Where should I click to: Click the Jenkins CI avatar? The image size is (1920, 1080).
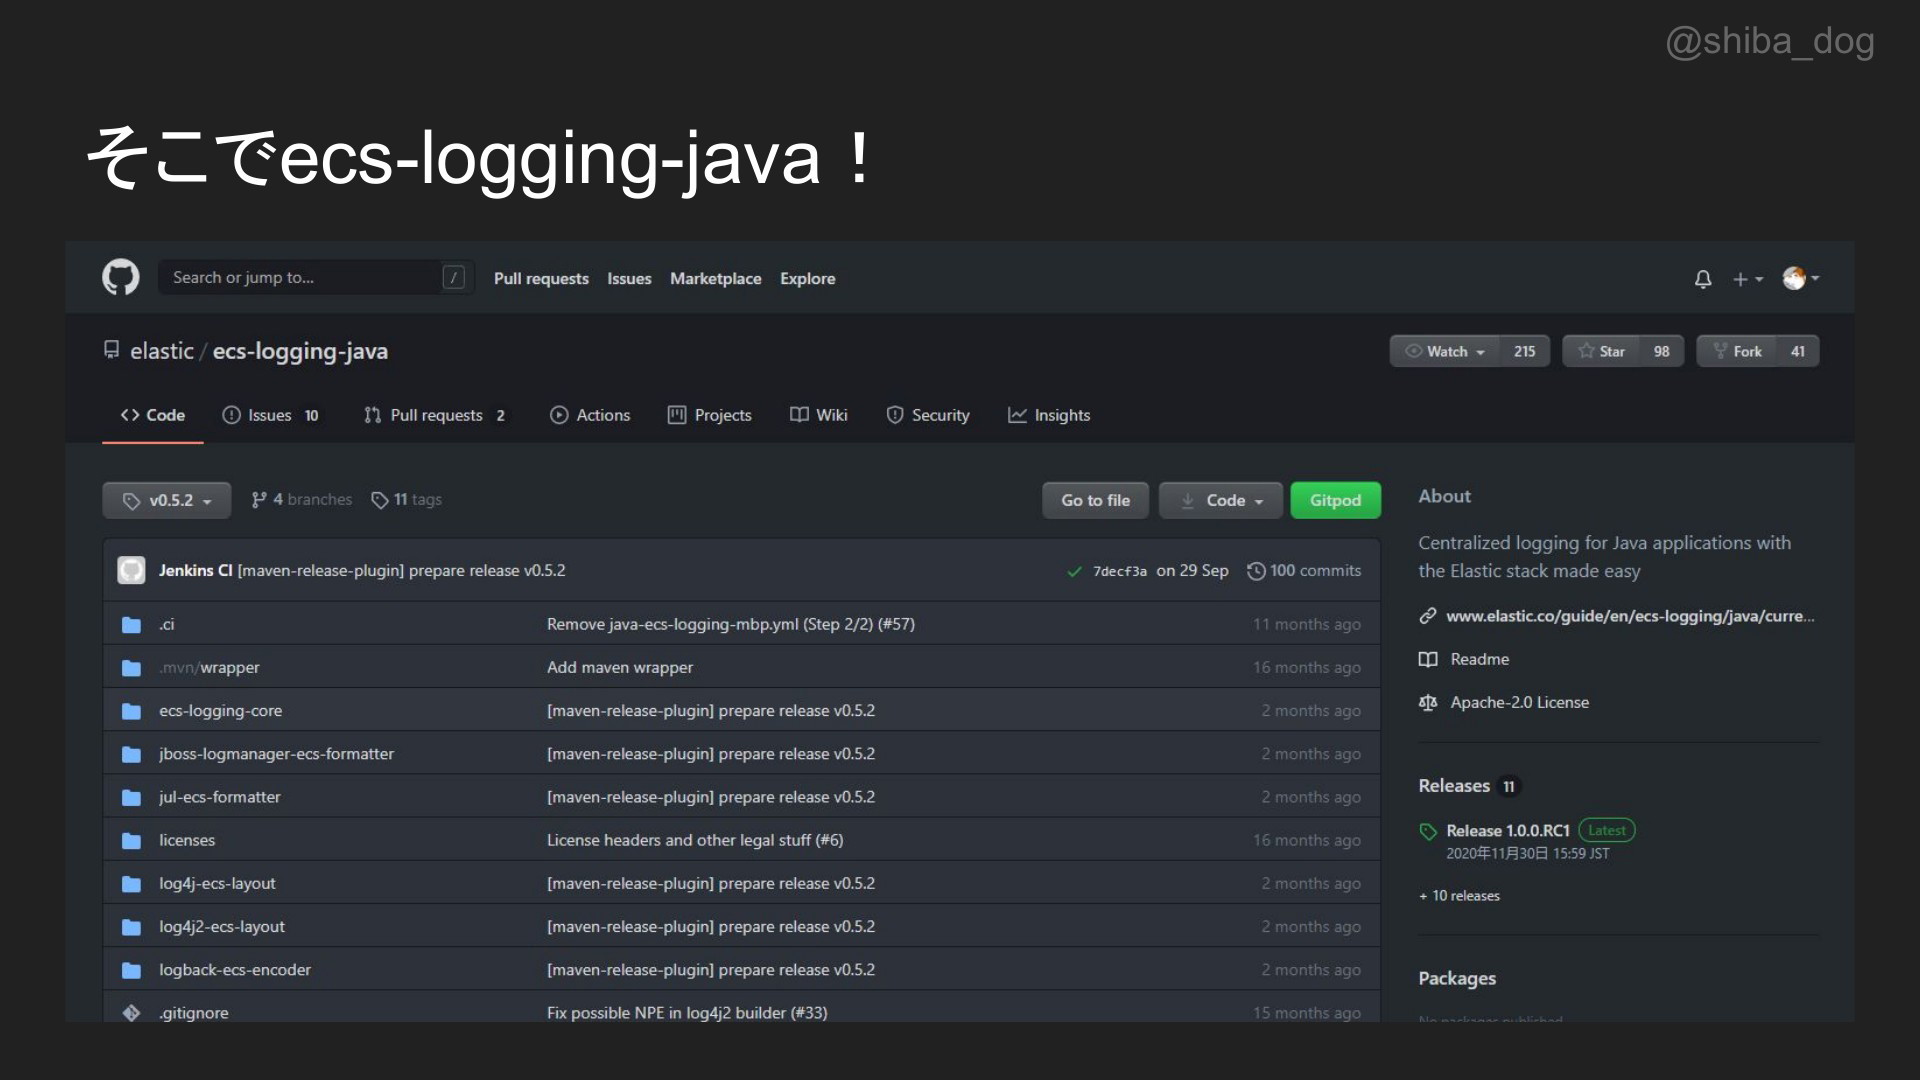(x=131, y=570)
